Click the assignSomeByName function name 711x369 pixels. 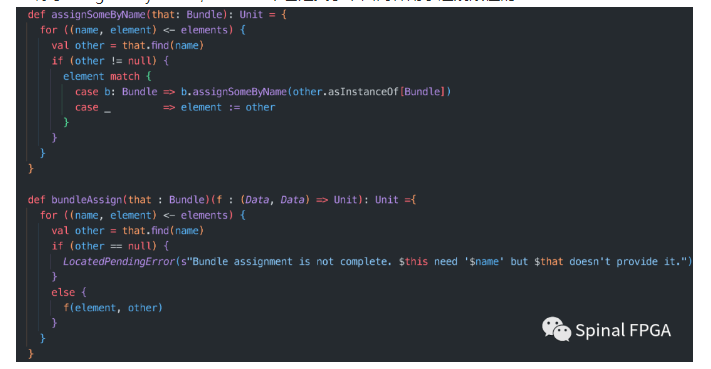pos(98,15)
